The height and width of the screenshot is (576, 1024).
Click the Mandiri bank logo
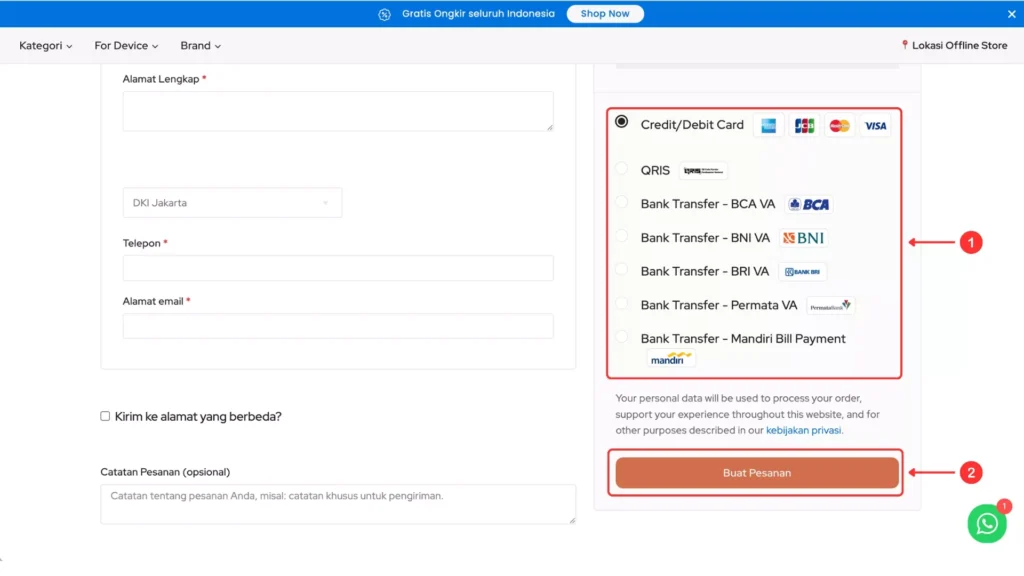coord(670,360)
